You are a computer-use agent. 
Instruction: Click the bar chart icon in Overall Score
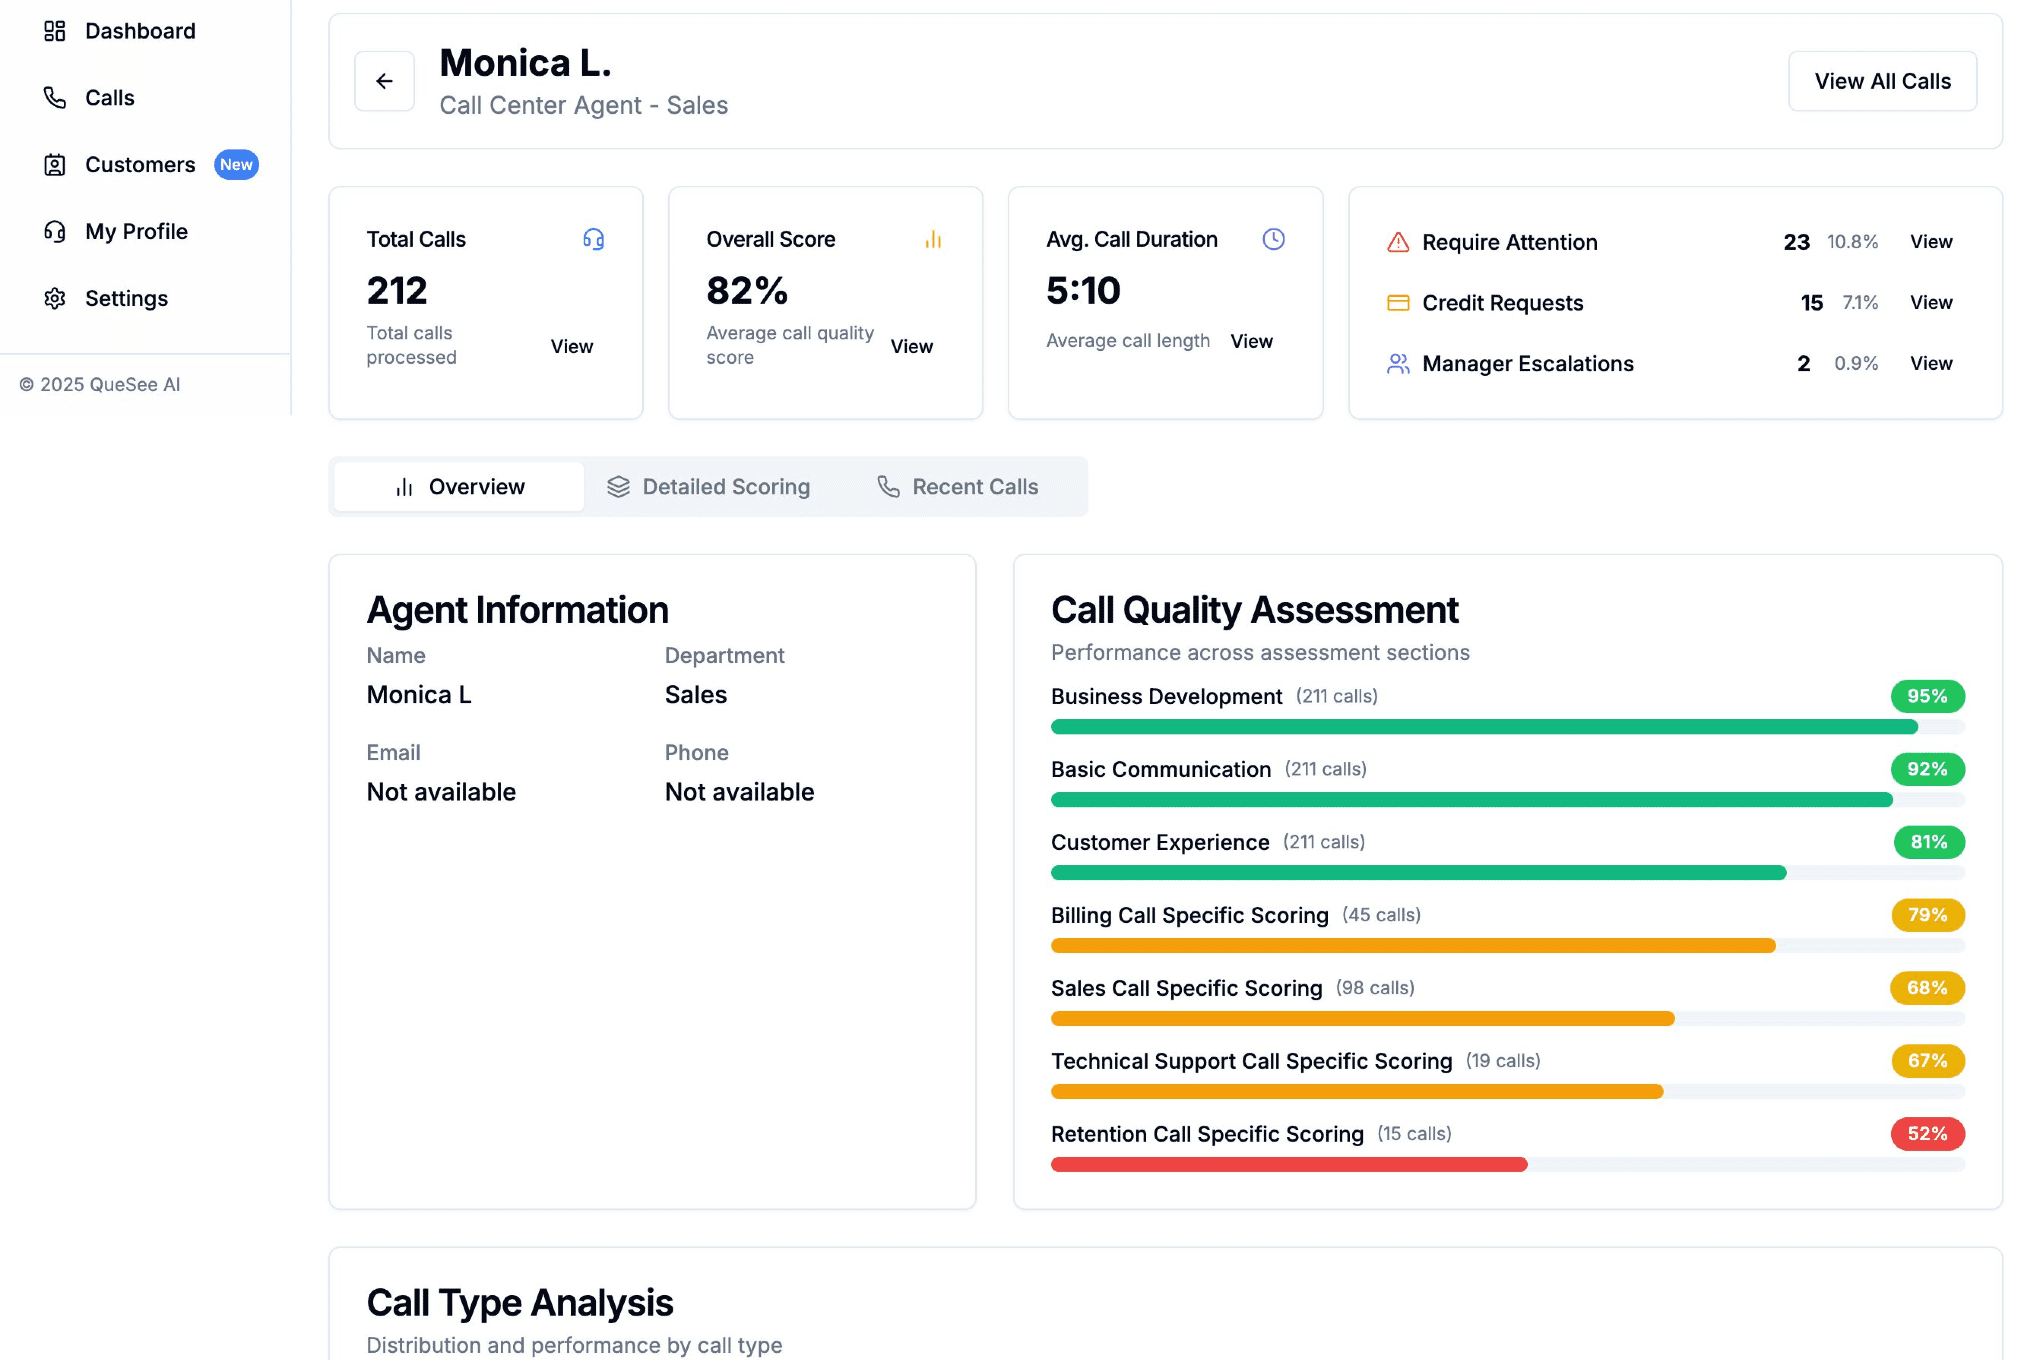[x=933, y=239]
